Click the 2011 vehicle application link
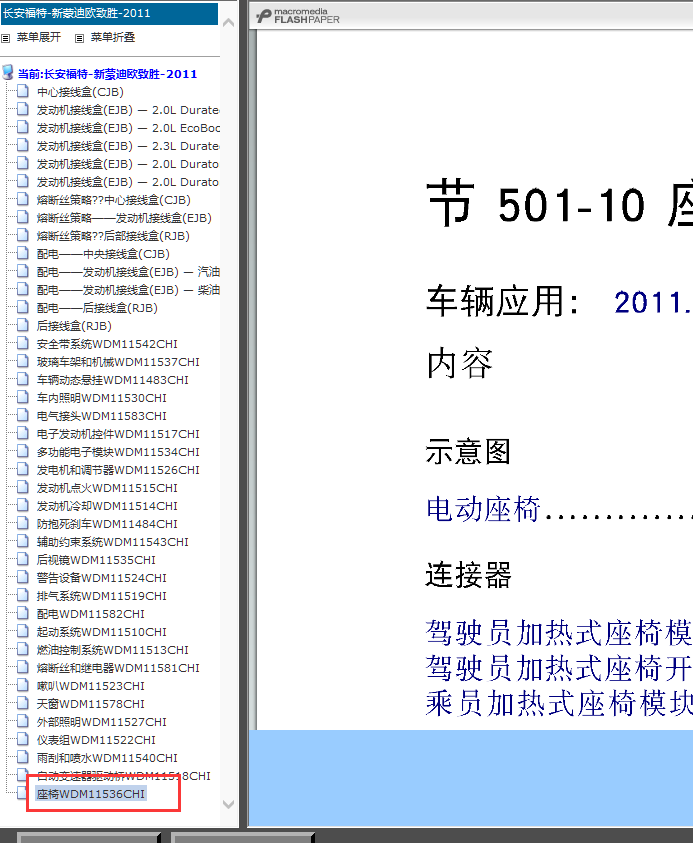Viewport: 693px width, 843px height. click(653, 303)
